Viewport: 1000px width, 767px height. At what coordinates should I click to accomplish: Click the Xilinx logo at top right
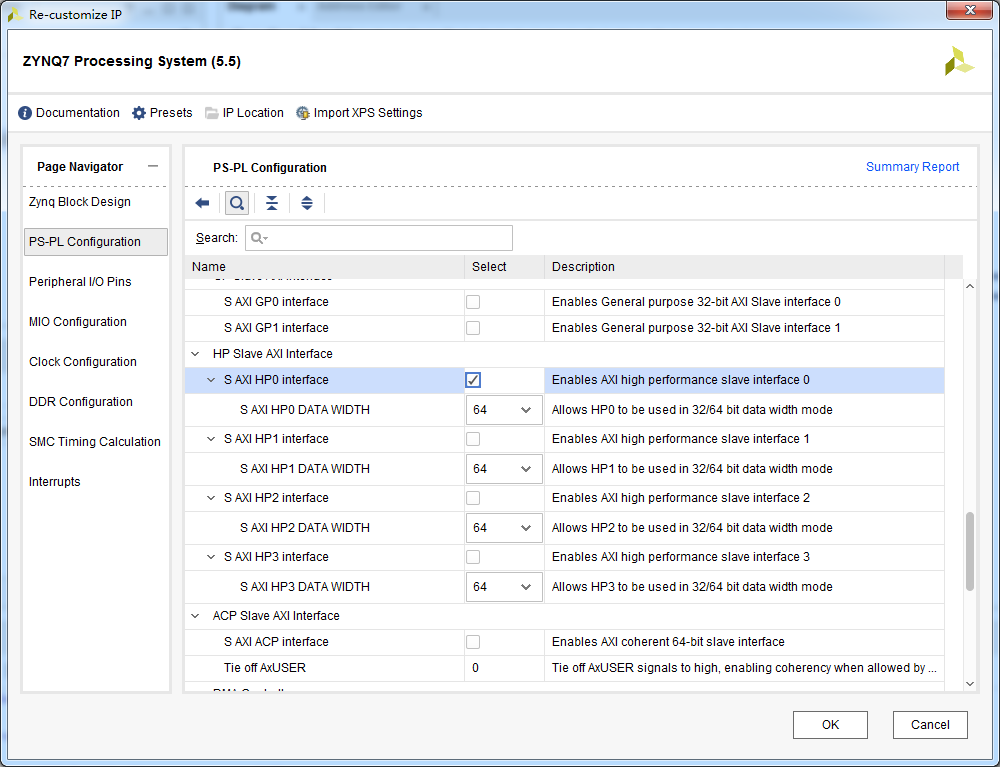pyautogui.click(x=959, y=61)
